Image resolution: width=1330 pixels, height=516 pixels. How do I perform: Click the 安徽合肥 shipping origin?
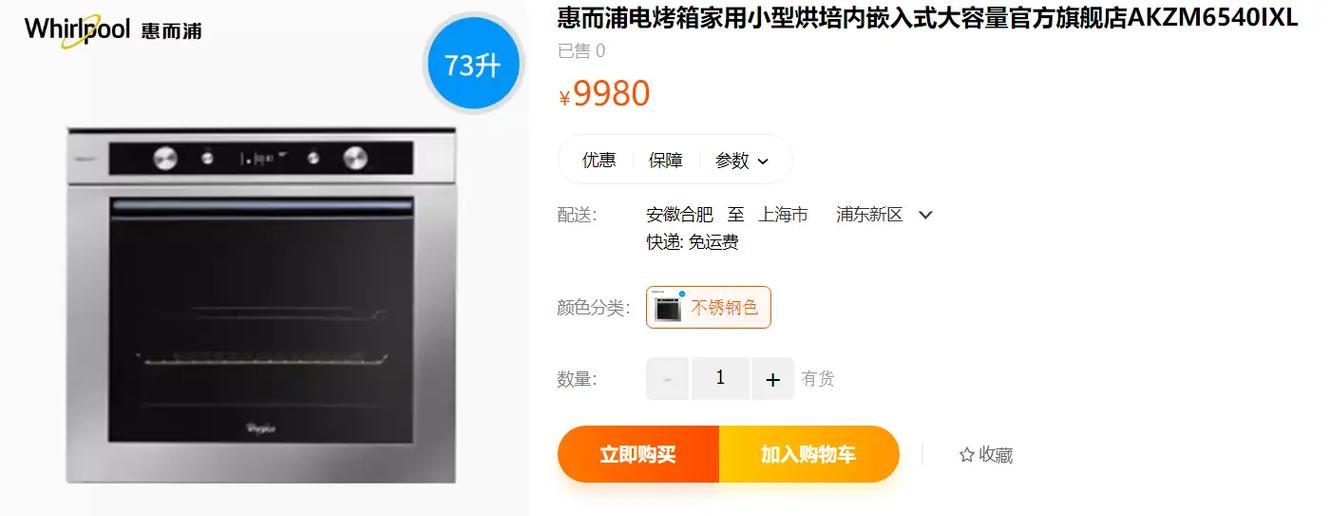[680, 214]
